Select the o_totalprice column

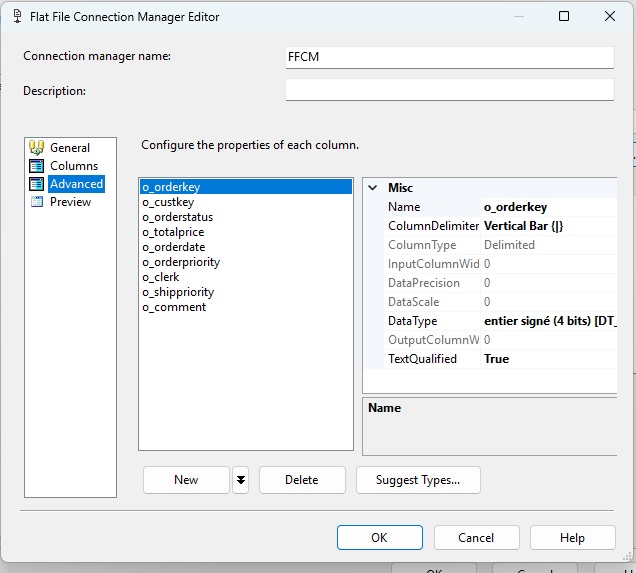click(246, 232)
